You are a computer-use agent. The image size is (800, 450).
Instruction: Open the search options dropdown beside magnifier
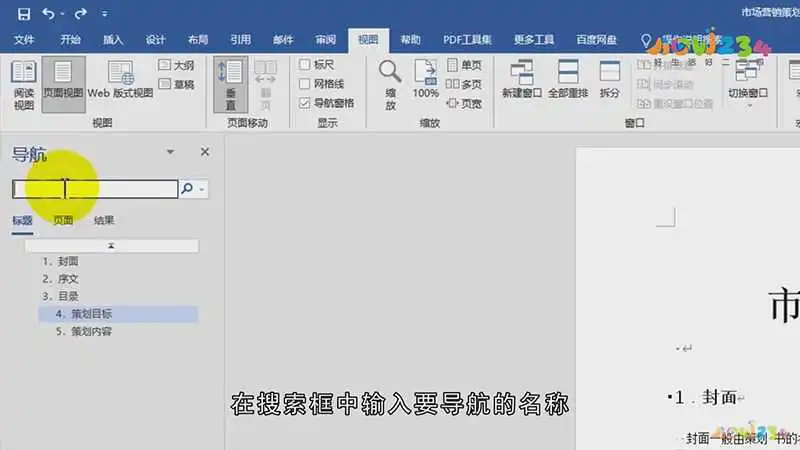(x=203, y=188)
